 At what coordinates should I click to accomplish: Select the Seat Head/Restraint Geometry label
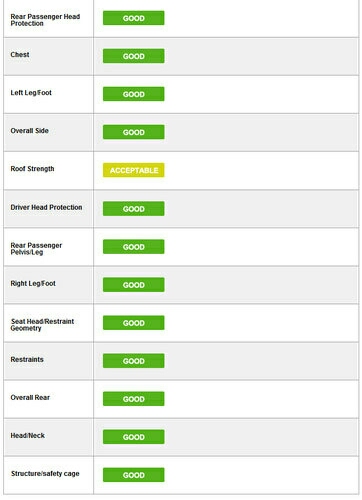42,325
